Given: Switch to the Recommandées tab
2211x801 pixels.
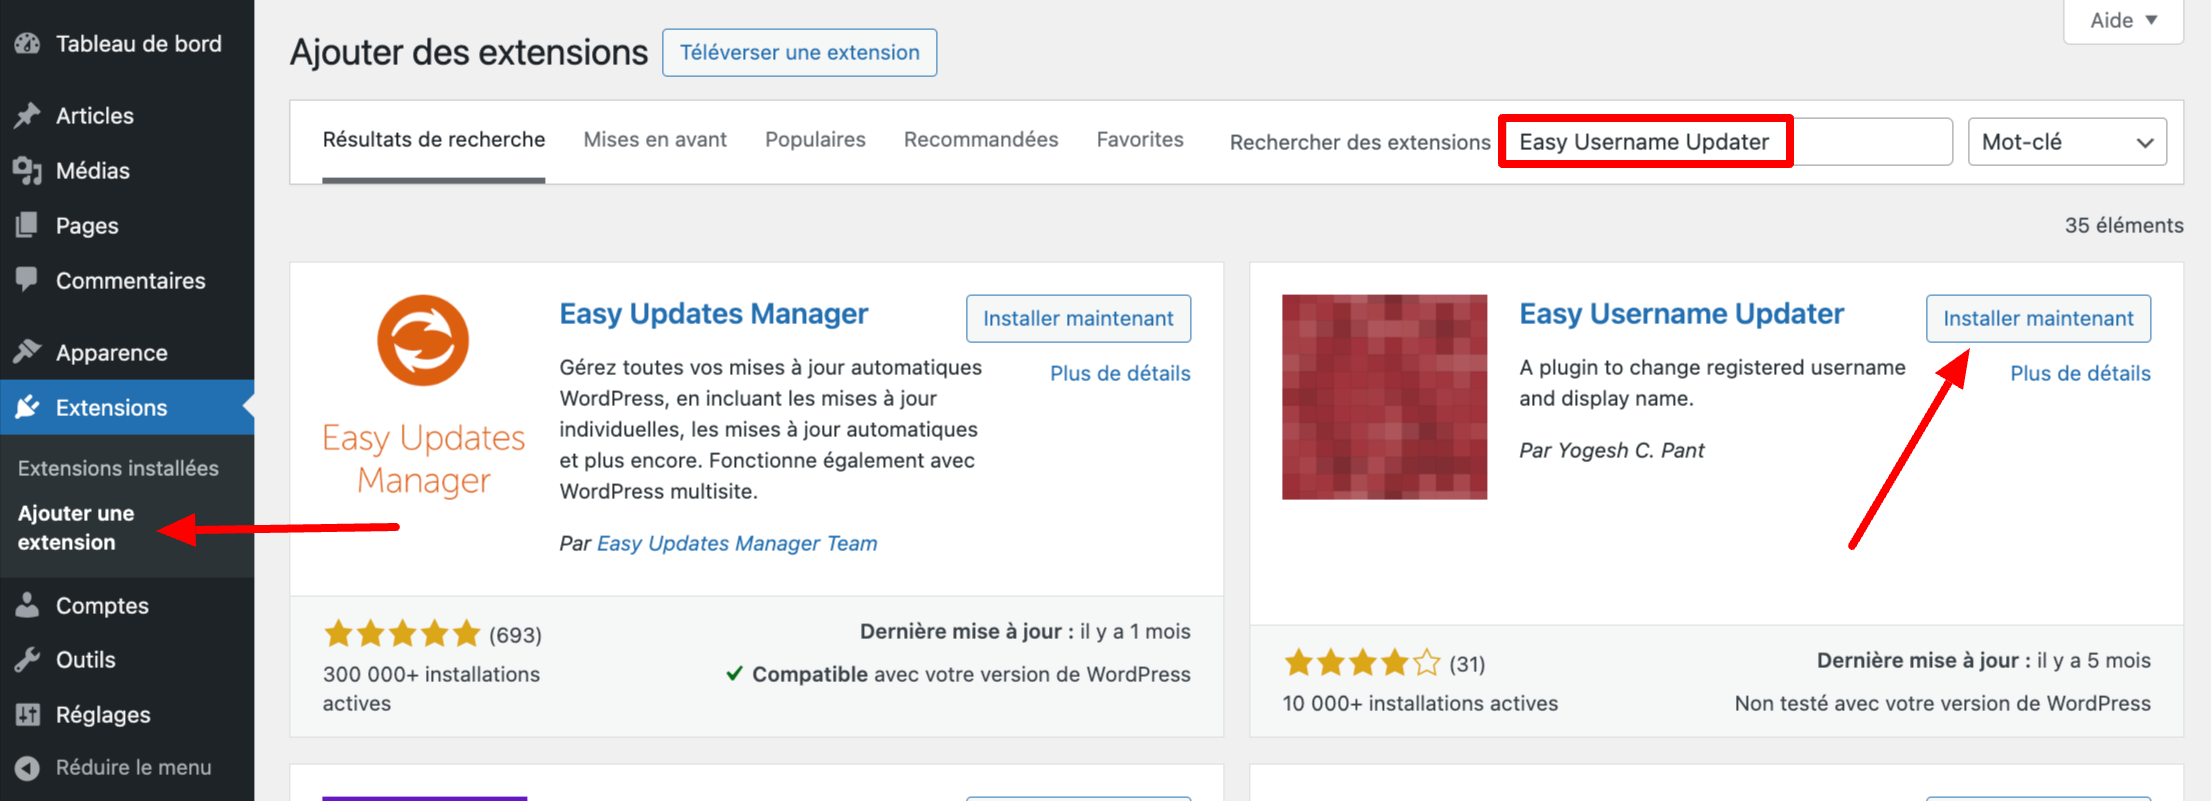Looking at the screenshot, I should click(x=981, y=140).
